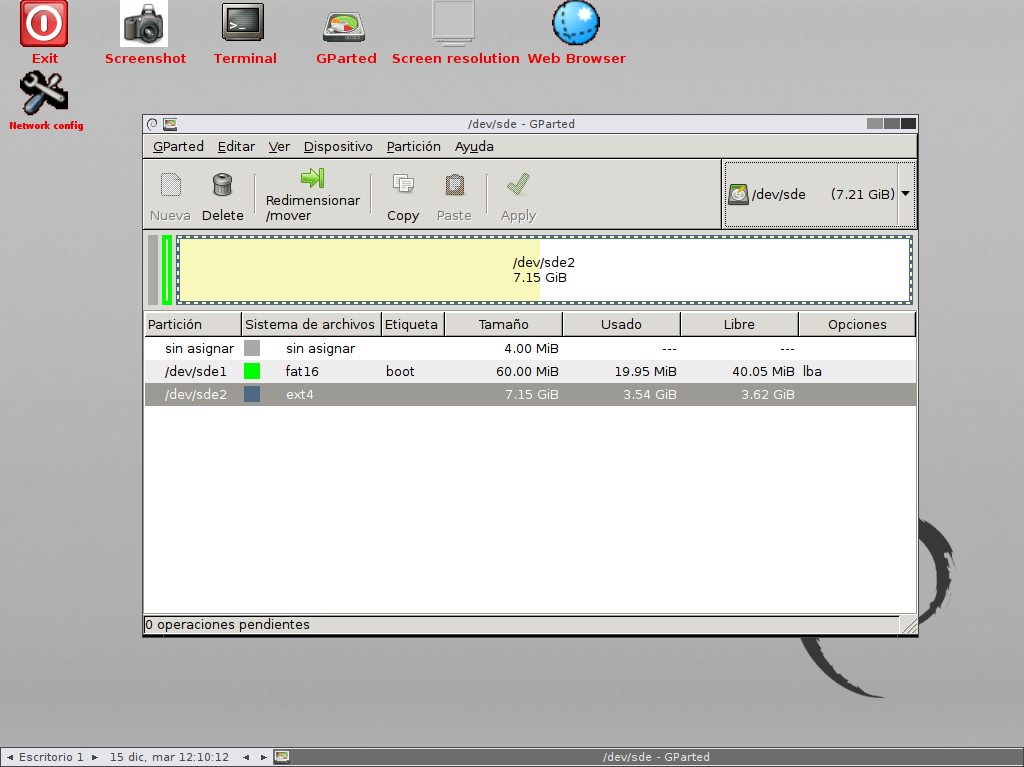1024x767 pixels.
Task: Click the Escritorio 1 desktop label
Action: click(51, 757)
